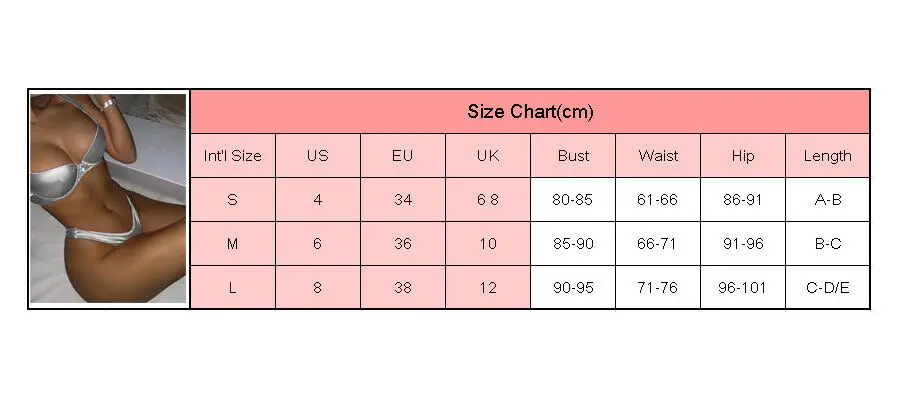Click the bust value 80-85
Screen dimensions: 900x400
click(x=572, y=199)
